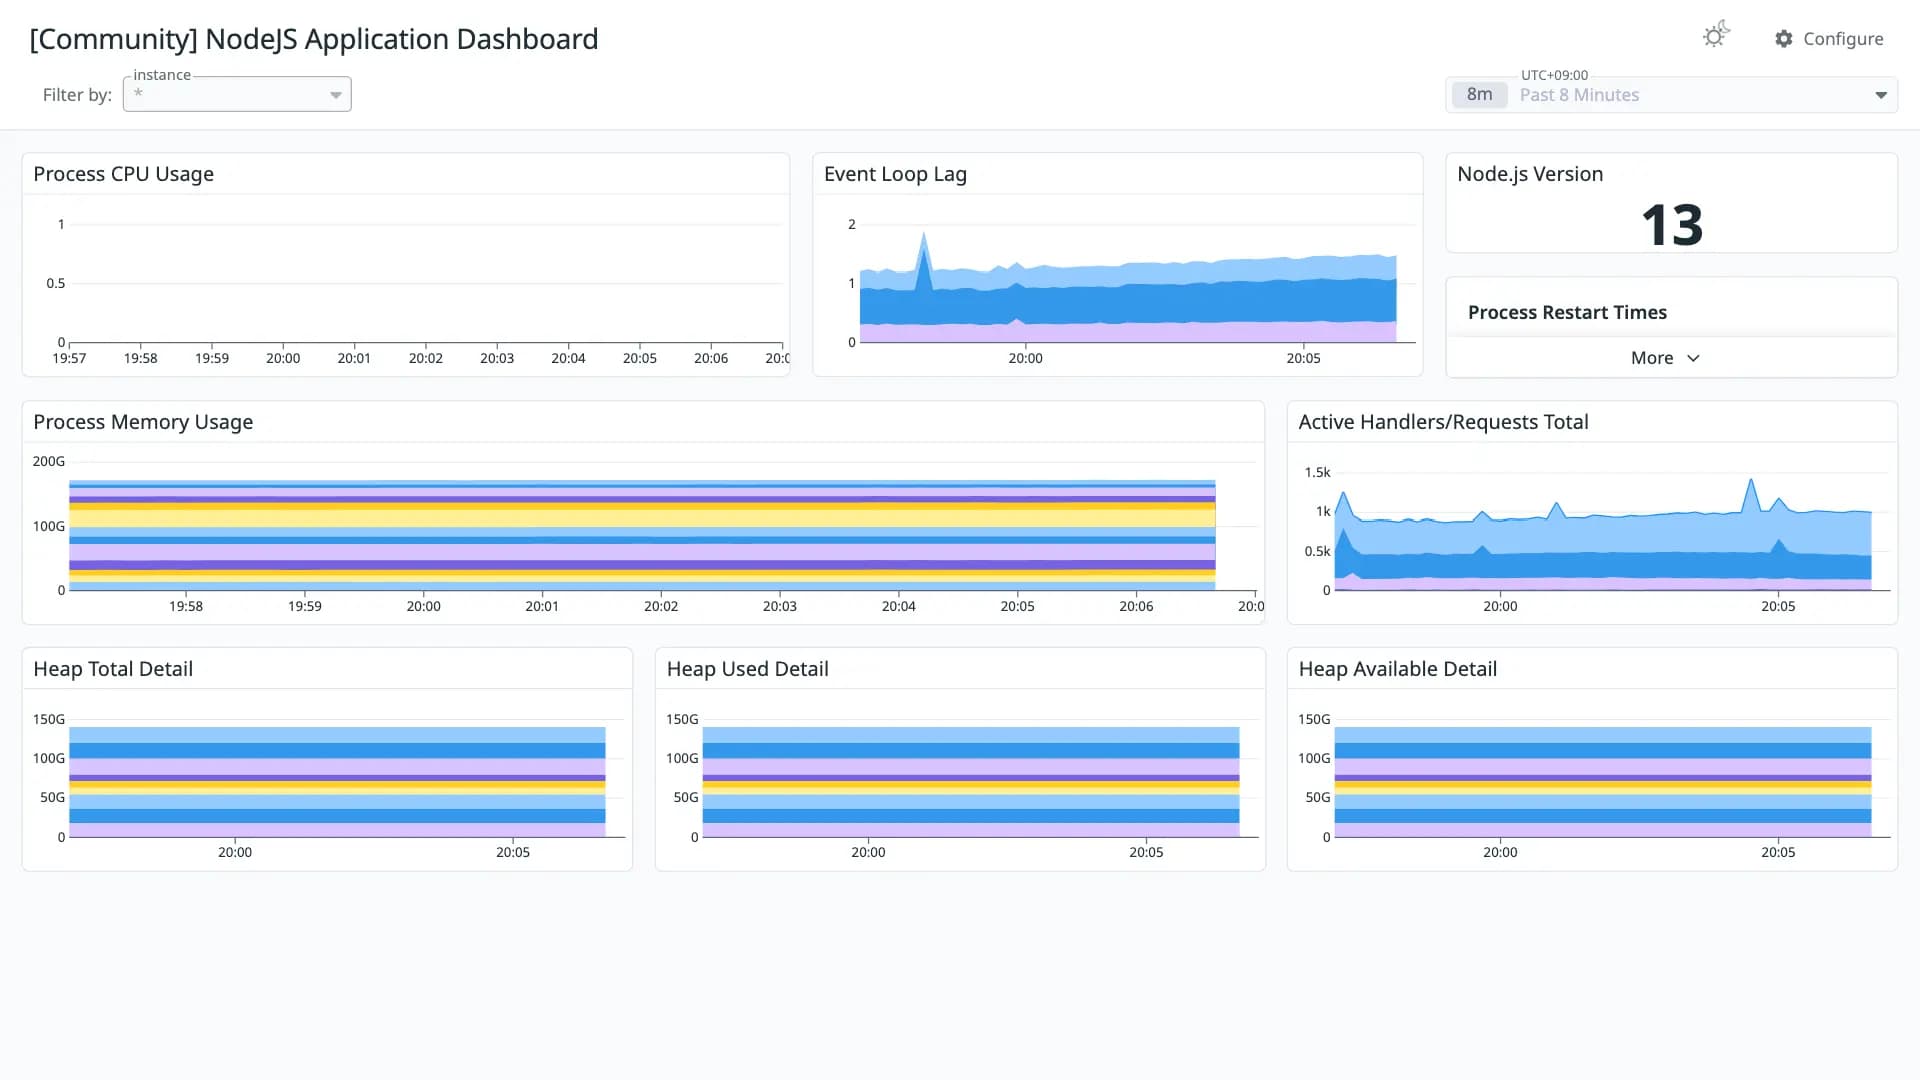Toggle the dark/light theme sun-moon icon

1716,36
